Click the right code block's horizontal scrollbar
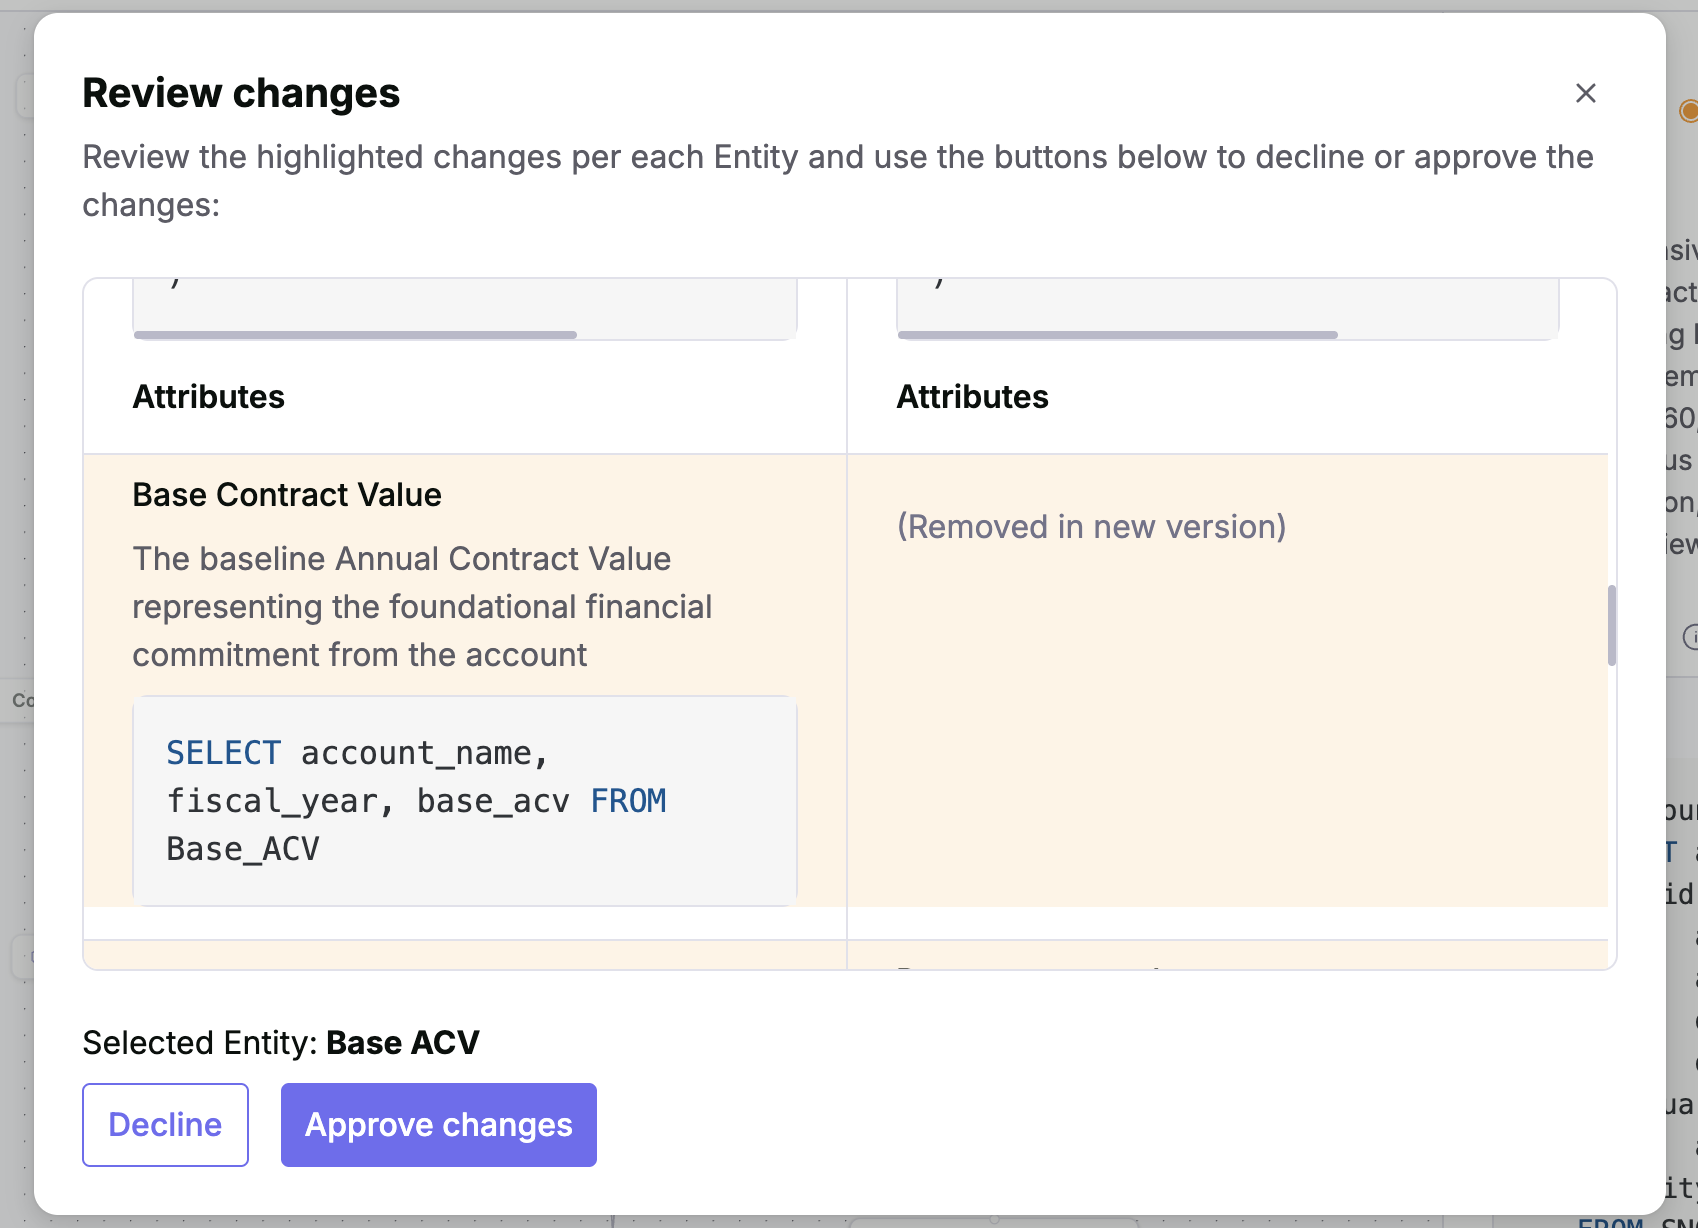 [1117, 335]
